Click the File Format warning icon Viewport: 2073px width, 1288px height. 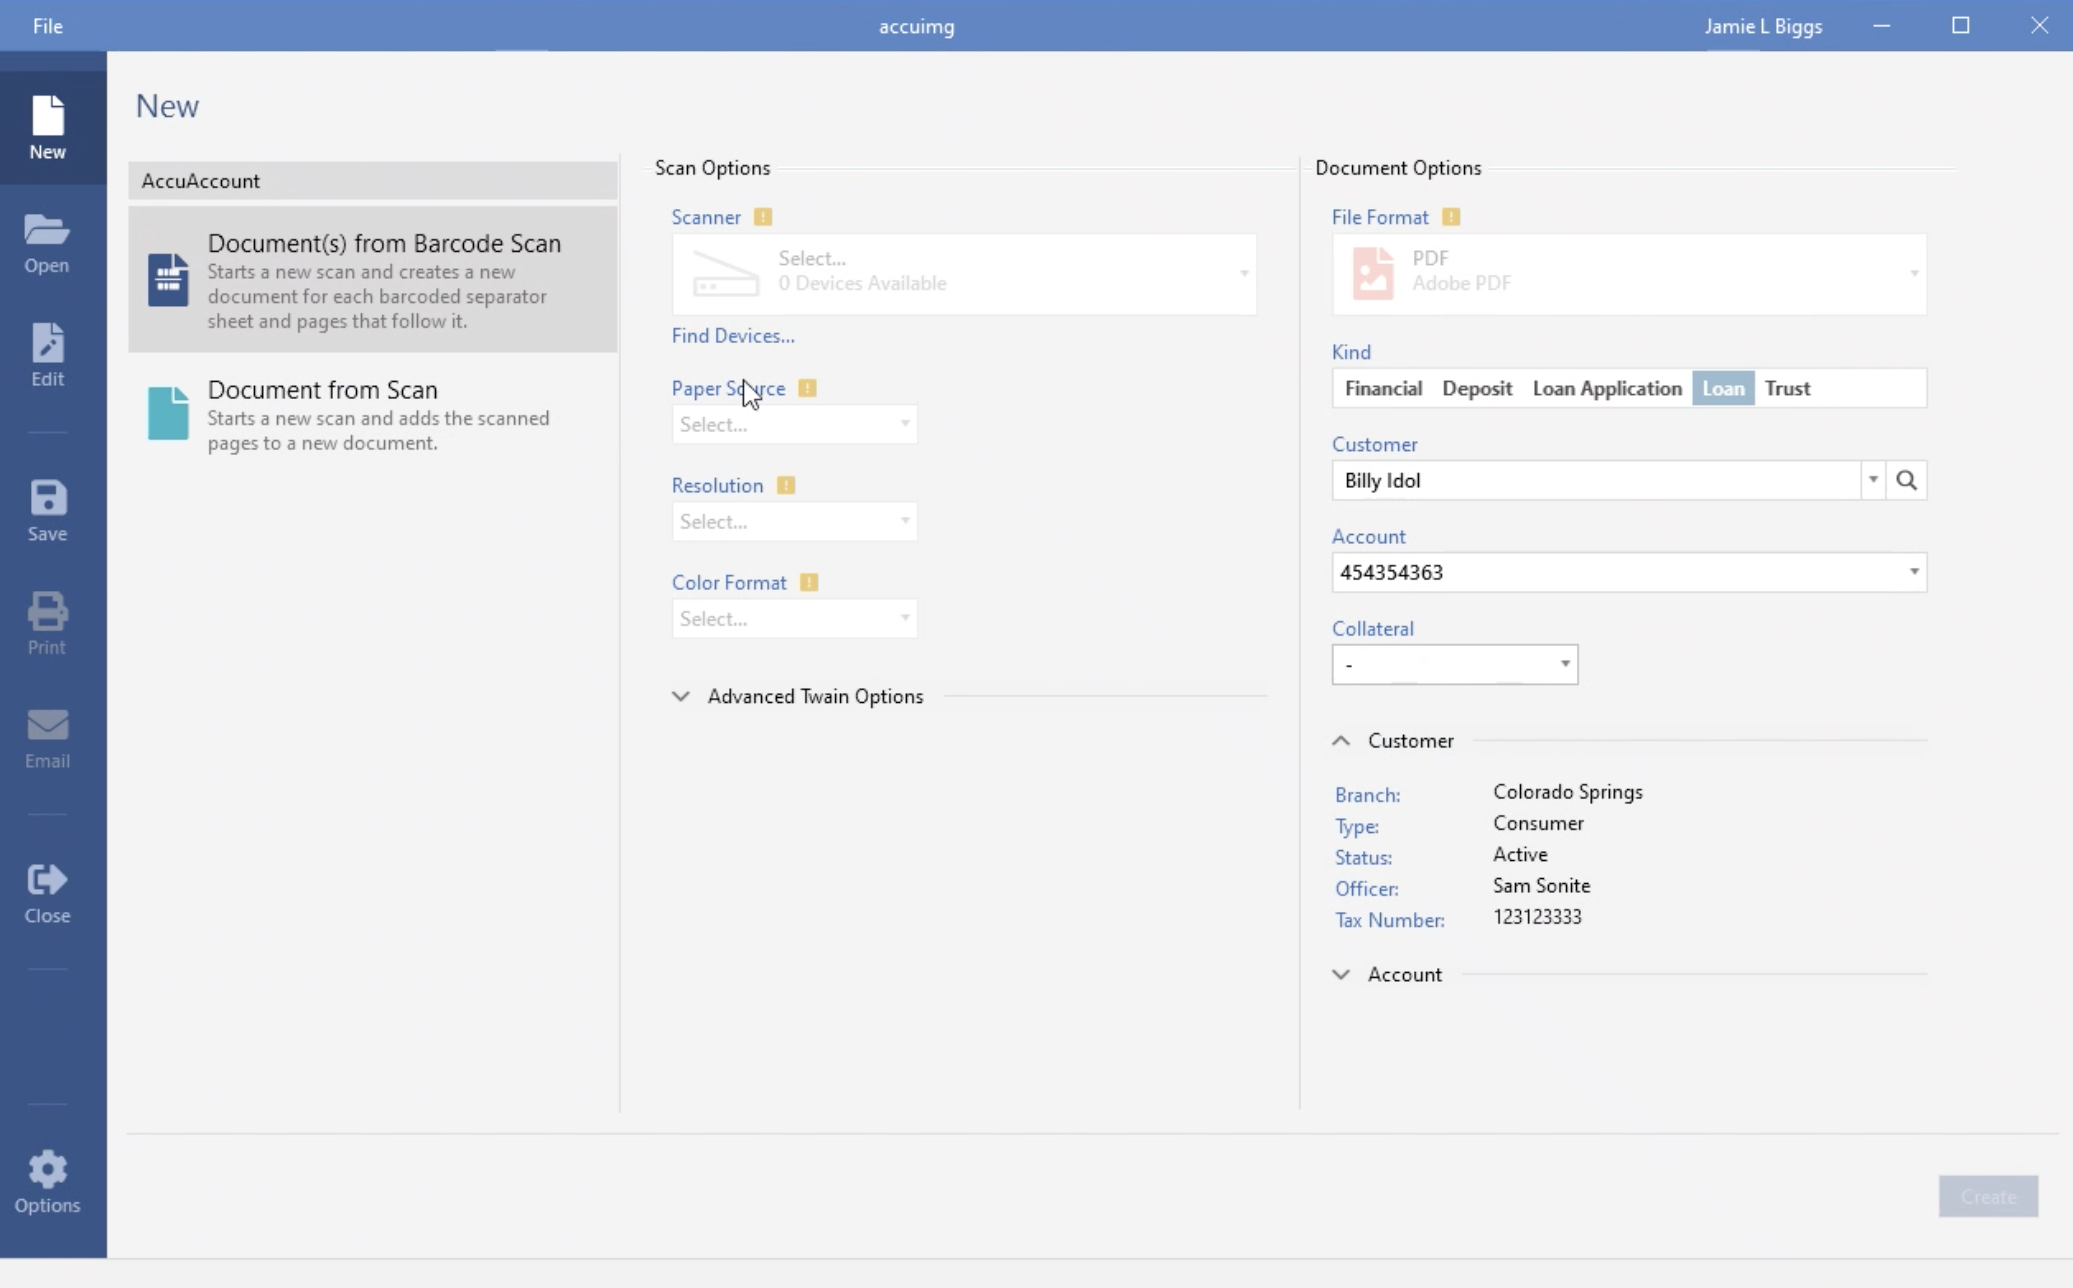(1451, 217)
